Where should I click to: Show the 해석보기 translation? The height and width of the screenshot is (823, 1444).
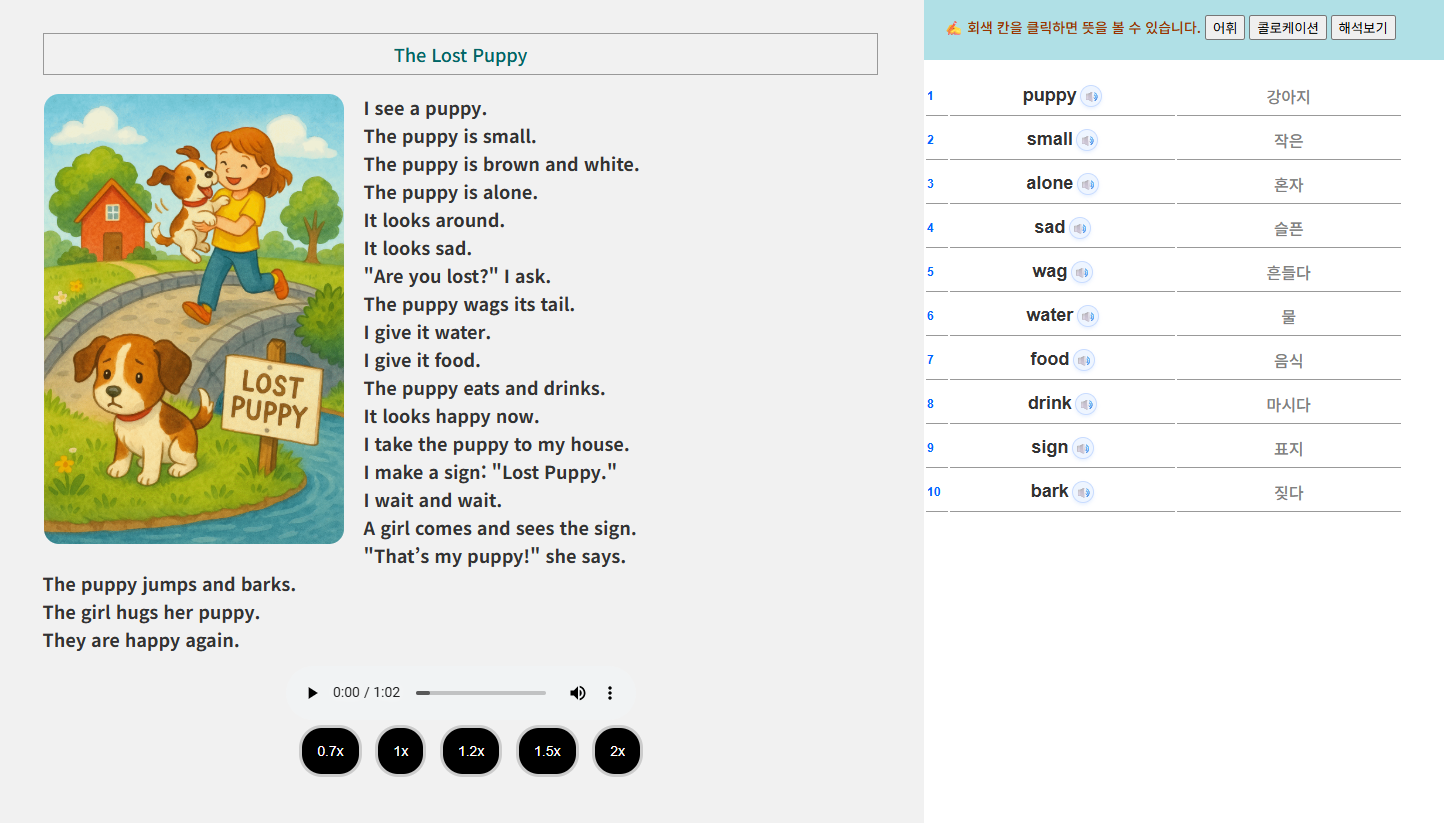pyautogui.click(x=1362, y=28)
